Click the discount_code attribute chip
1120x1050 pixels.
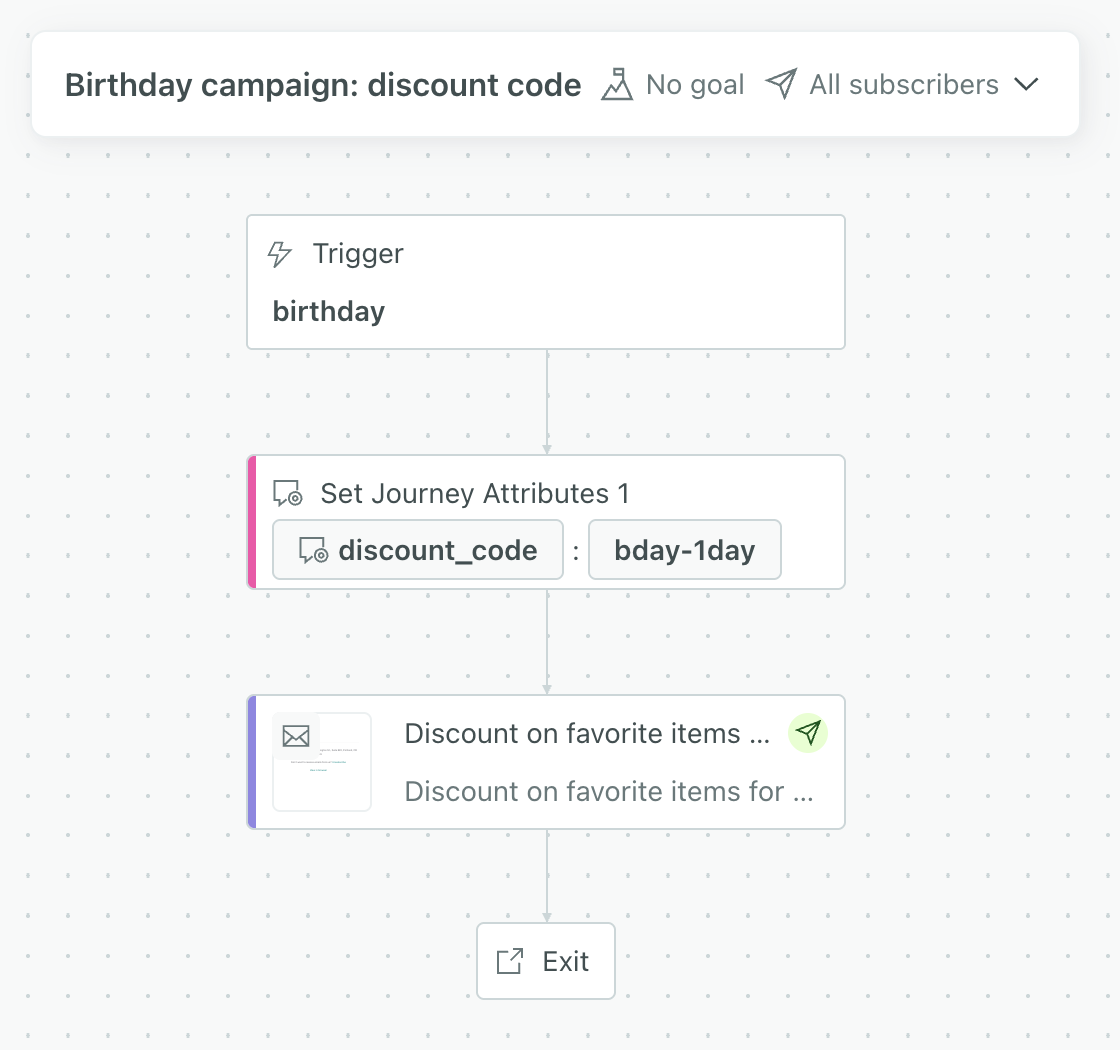tap(418, 550)
